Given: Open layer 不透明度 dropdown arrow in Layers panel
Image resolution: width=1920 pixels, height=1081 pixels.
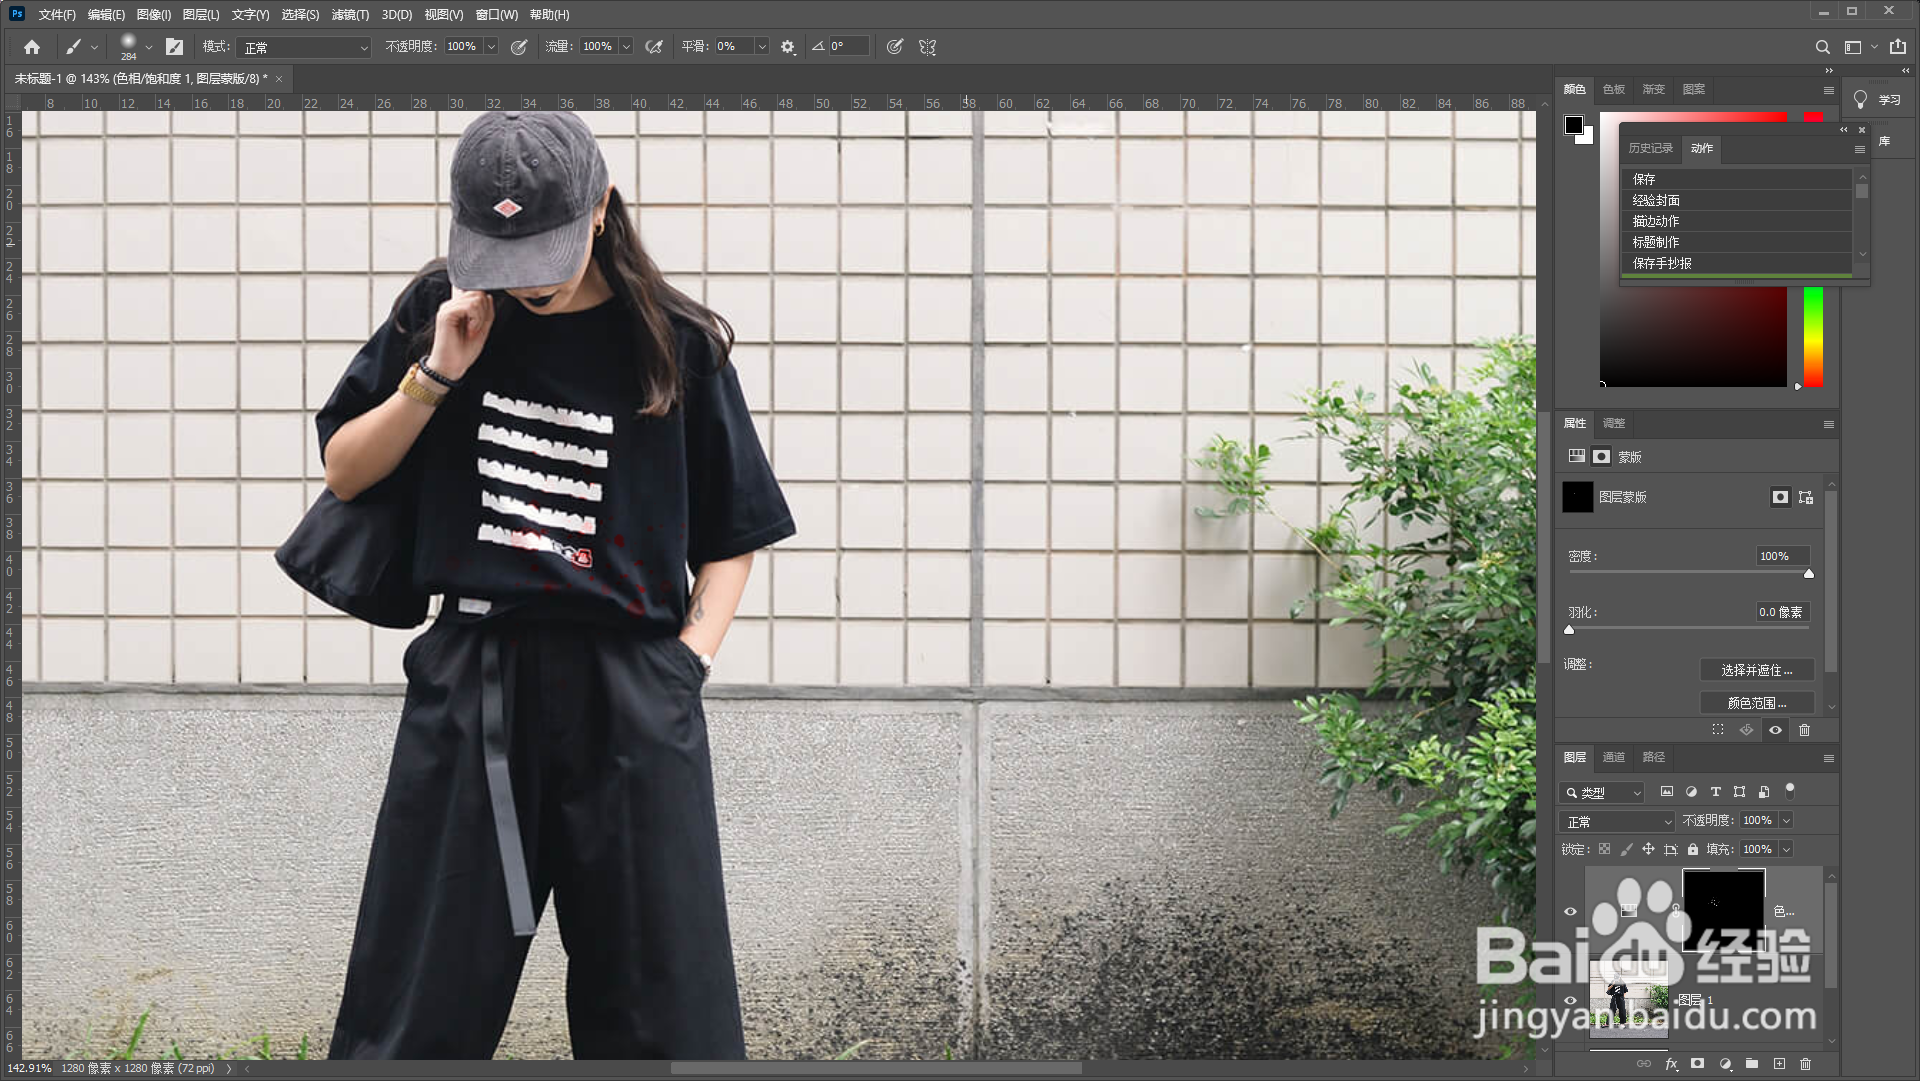Looking at the screenshot, I should point(1786,820).
